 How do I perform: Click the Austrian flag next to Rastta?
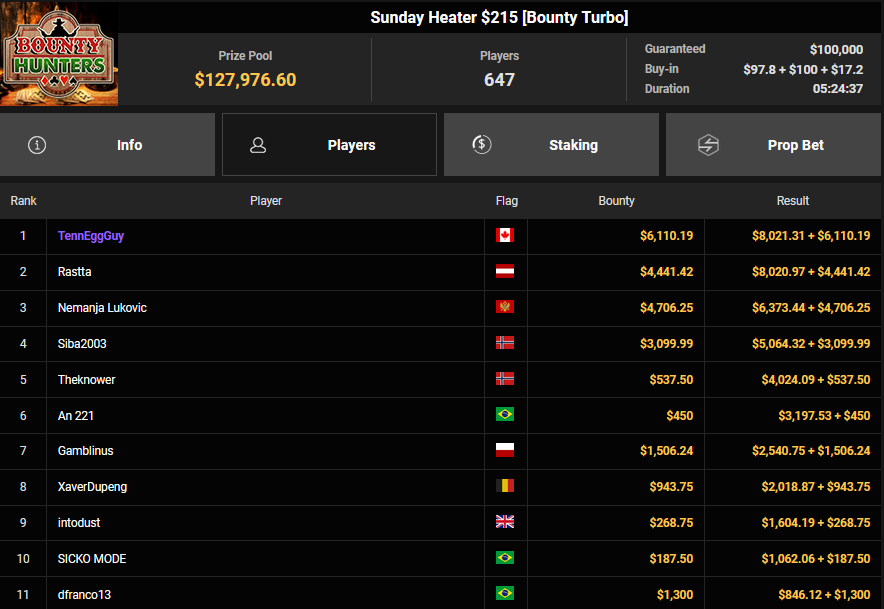click(x=505, y=272)
